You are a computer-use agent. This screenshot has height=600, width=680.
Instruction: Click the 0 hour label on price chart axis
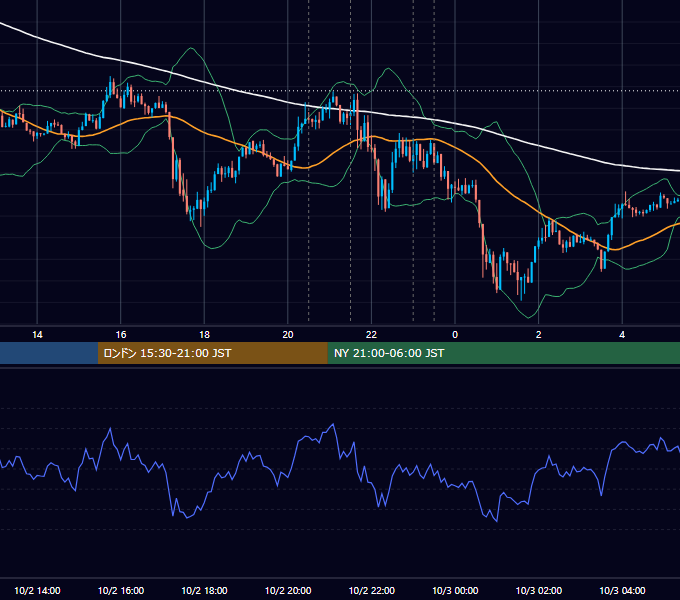coord(455,335)
